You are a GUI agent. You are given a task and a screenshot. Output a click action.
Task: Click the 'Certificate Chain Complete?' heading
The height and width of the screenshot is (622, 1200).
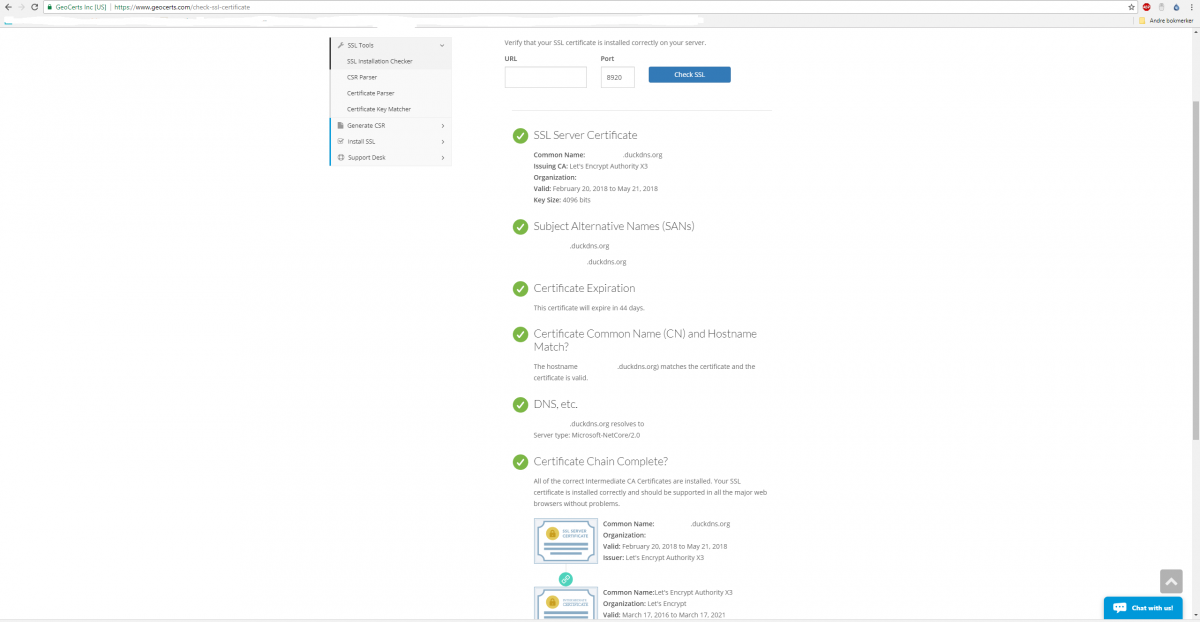600,462
